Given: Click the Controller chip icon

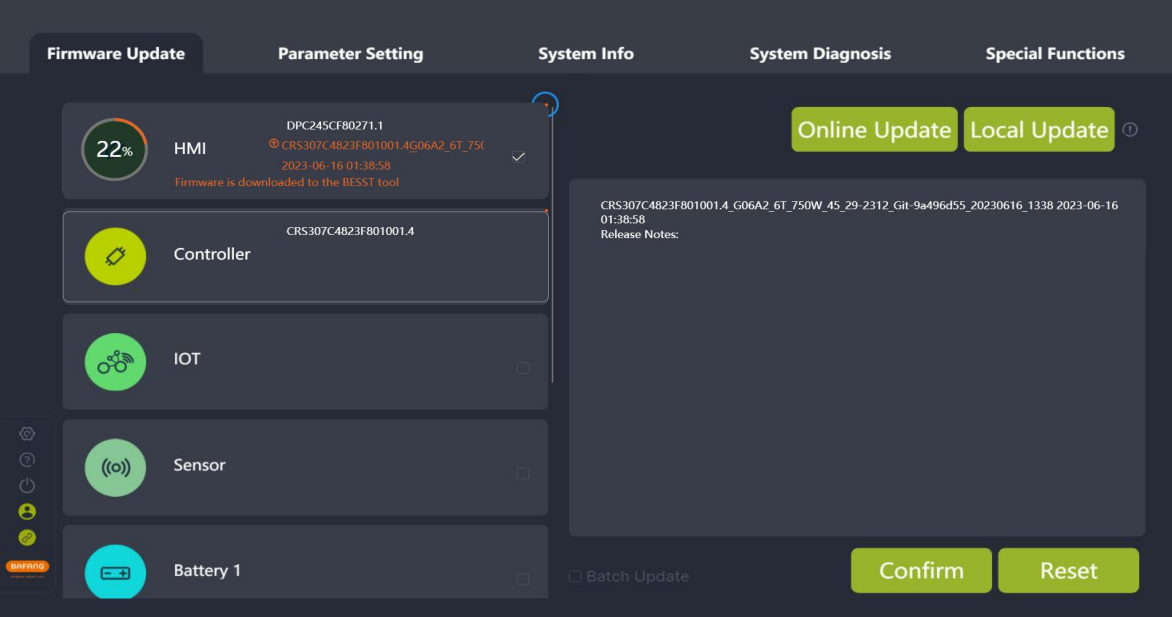Looking at the screenshot, I should (115, 256).
